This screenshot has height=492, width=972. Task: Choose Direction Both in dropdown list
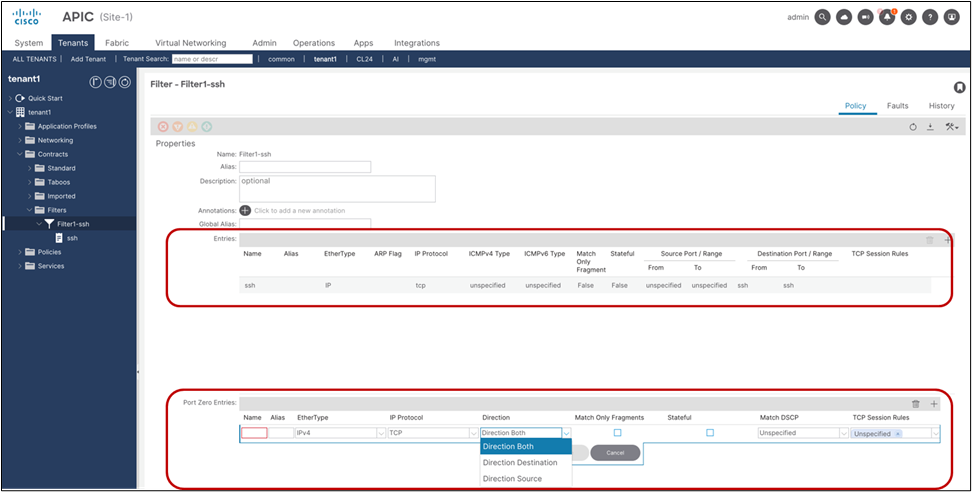[x=526, y=446]
